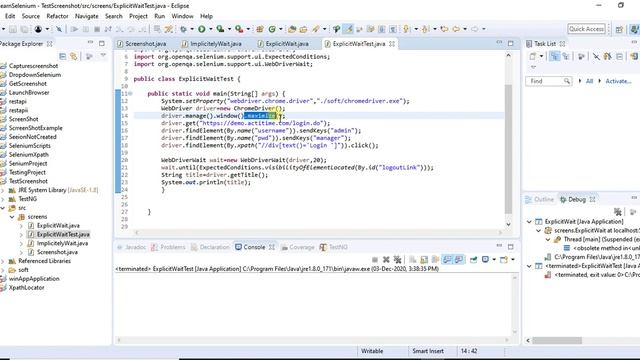Collapse the screens package node
This screenshot has width=640, height=360.
point(12,217)
